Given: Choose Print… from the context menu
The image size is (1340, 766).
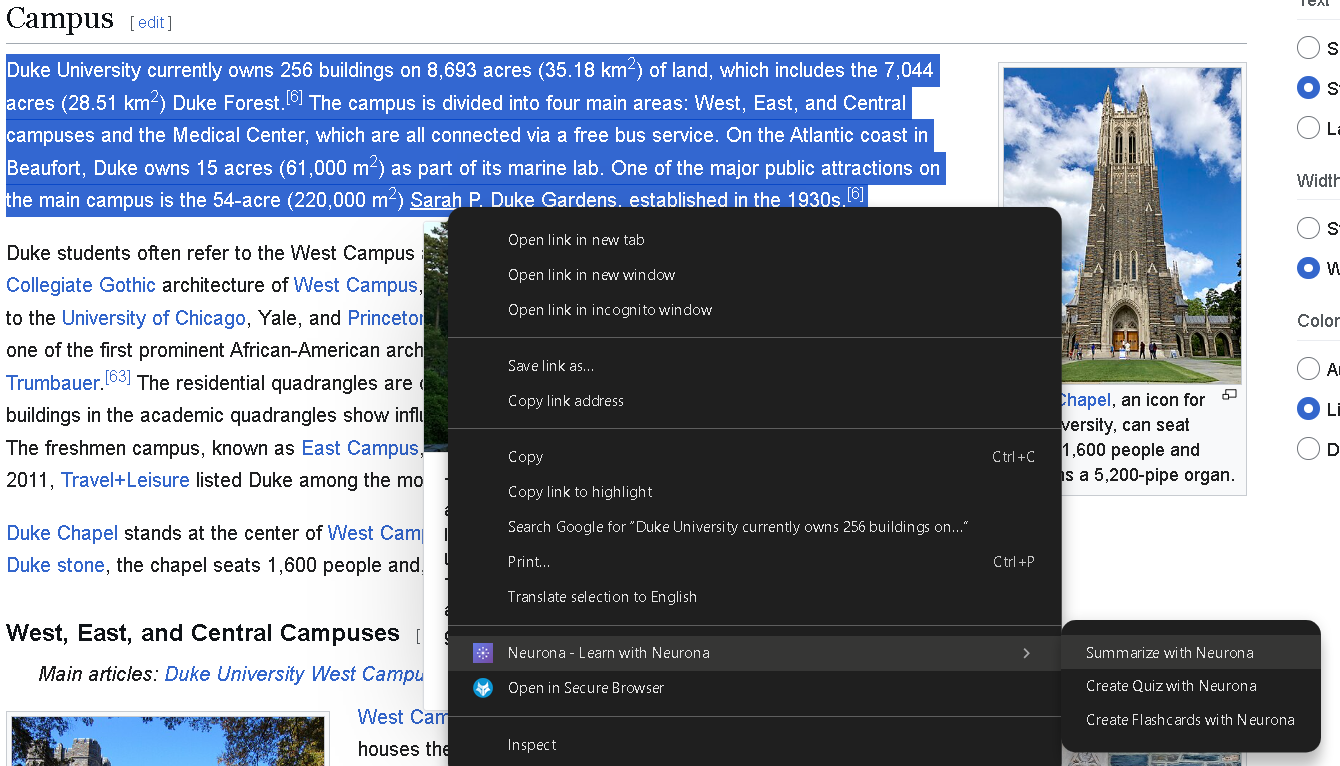Looking at the screenshot, I should point(754,562).
